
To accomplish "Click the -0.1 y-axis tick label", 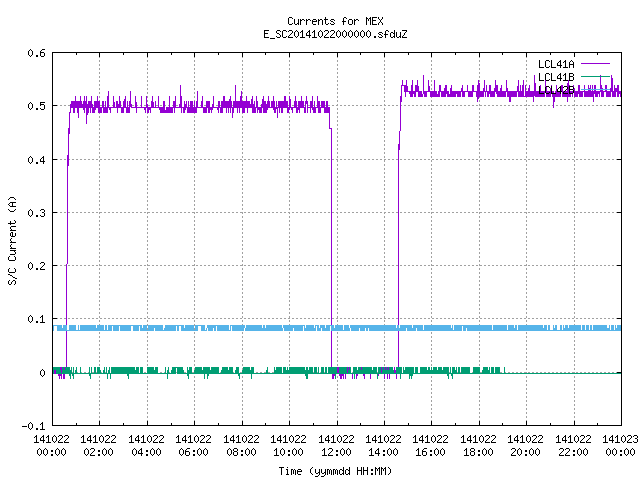I will pyautogui.click(x=33, y=426).
